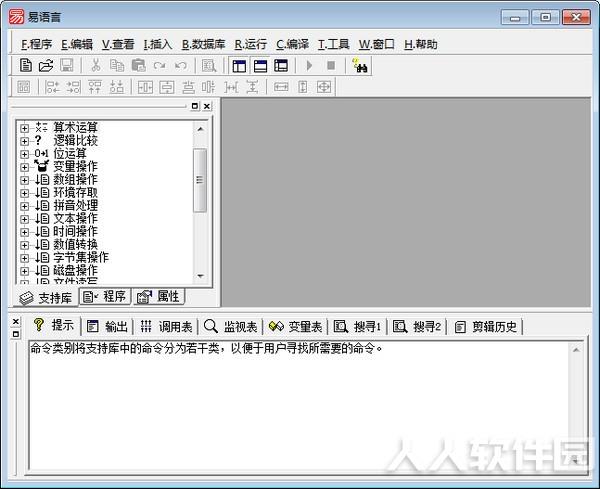Screen dimensions: 600x489
Task: Click the center horizontally in window icon
Action: pos(145,87)
